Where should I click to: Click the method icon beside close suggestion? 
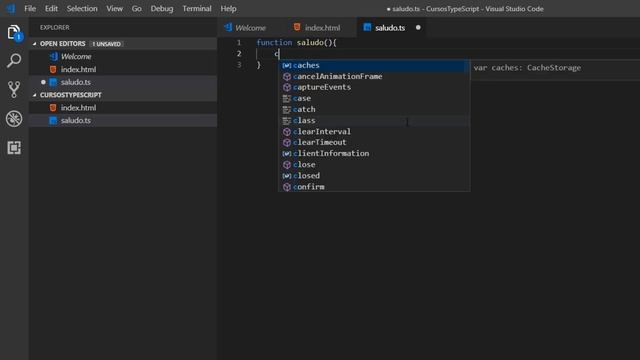pos(287,164)
